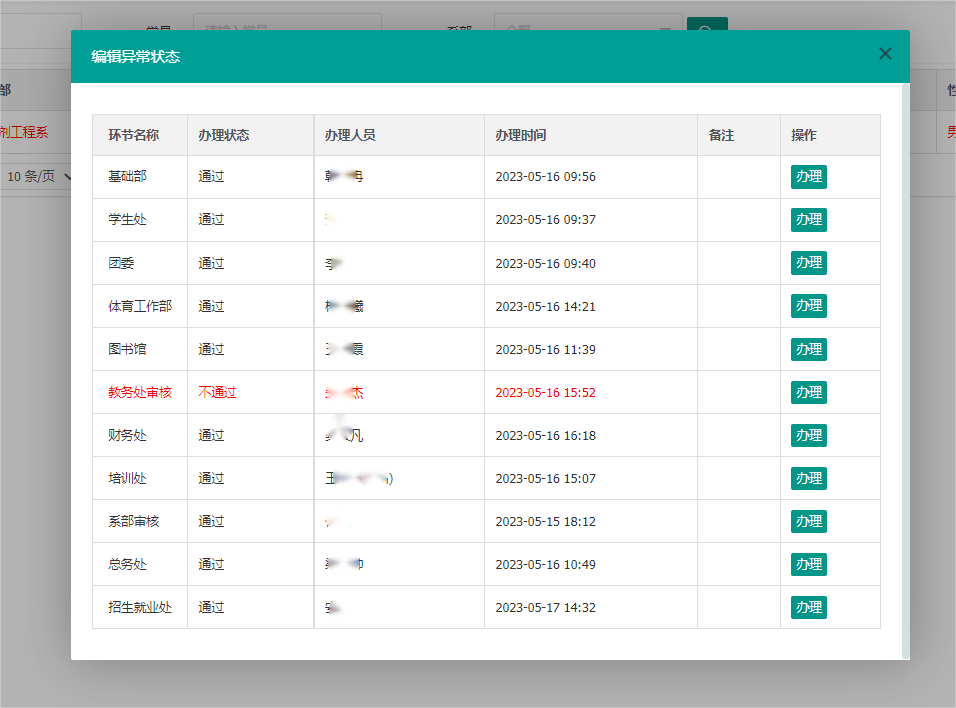The image size is (956, 708).
Task: Click 办理 button for 教务处审核 row
Action: tap(808, 392)
